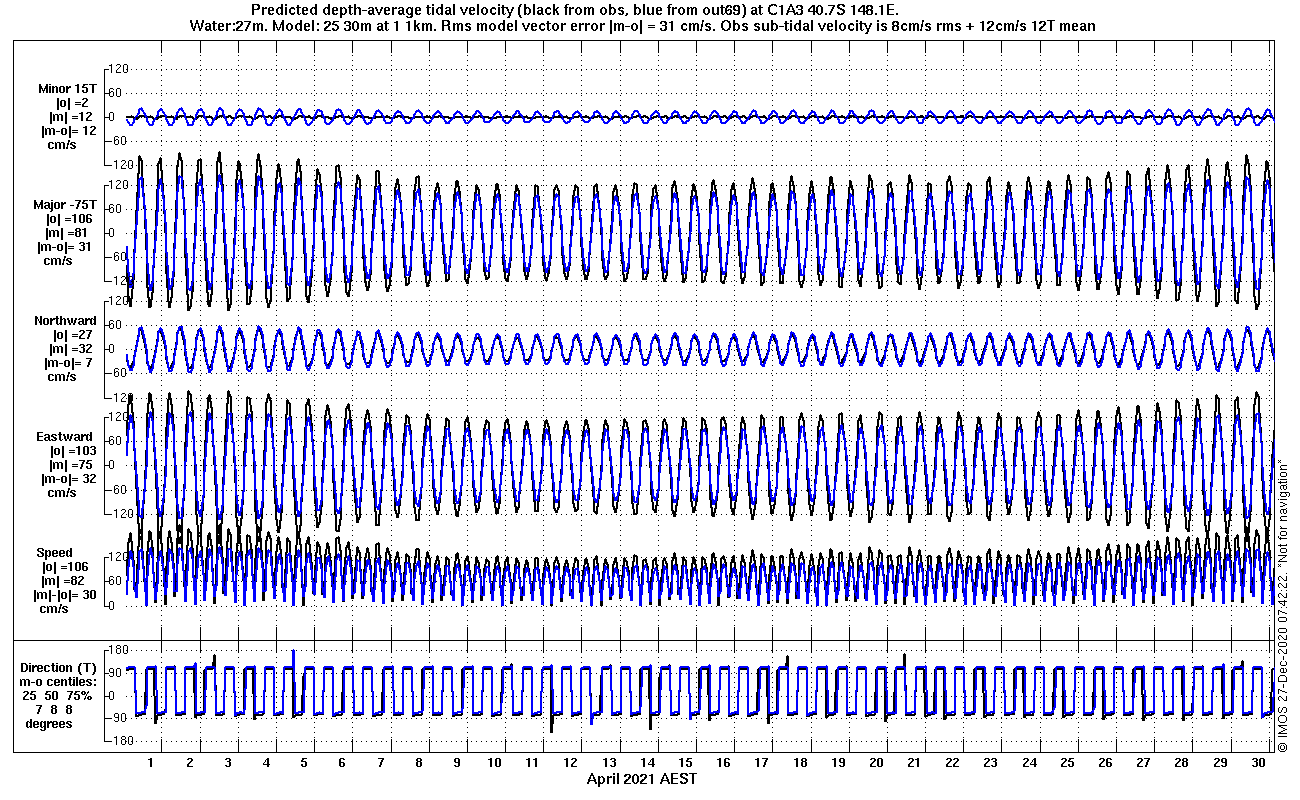The width and height of the screenshot is (1300, 800).
Task: Select '|o| =27' under Northward
Action: [74, 335]
